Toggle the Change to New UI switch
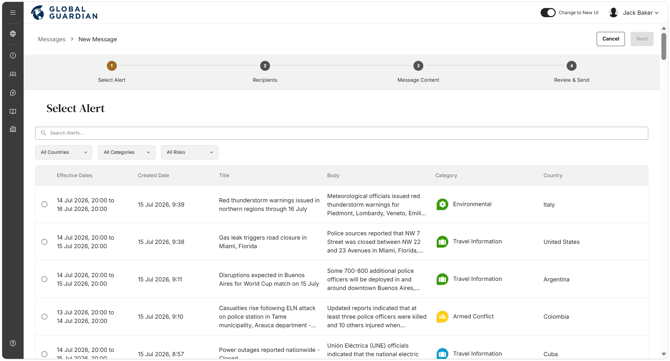Image resolution: width=670 pixels, height=361 pixels. 548,13
